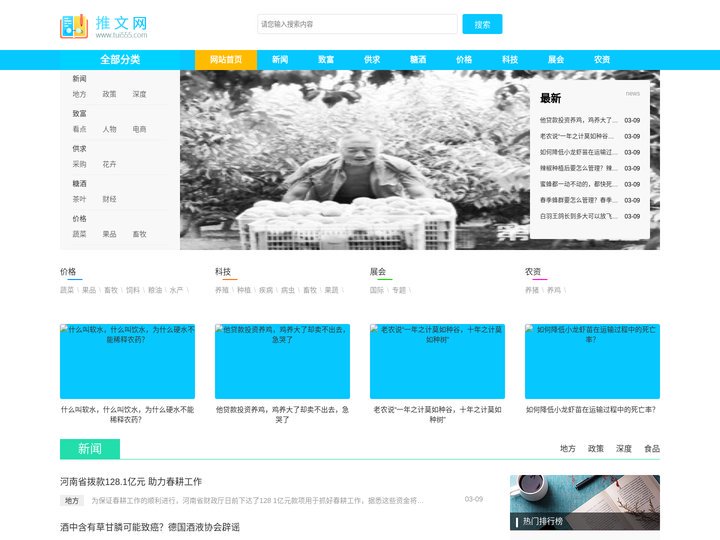Open headline 河南省拨款128.1亿元 助力春耕工作
The height and width of the screenshot is (540, 720).
(131, 482)
